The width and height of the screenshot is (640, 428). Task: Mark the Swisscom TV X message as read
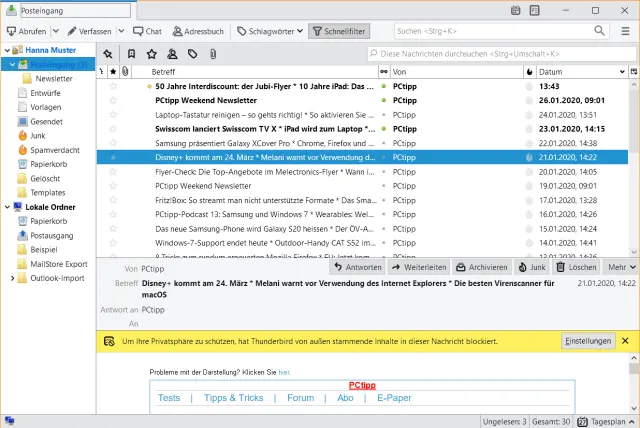coord(384,129)
